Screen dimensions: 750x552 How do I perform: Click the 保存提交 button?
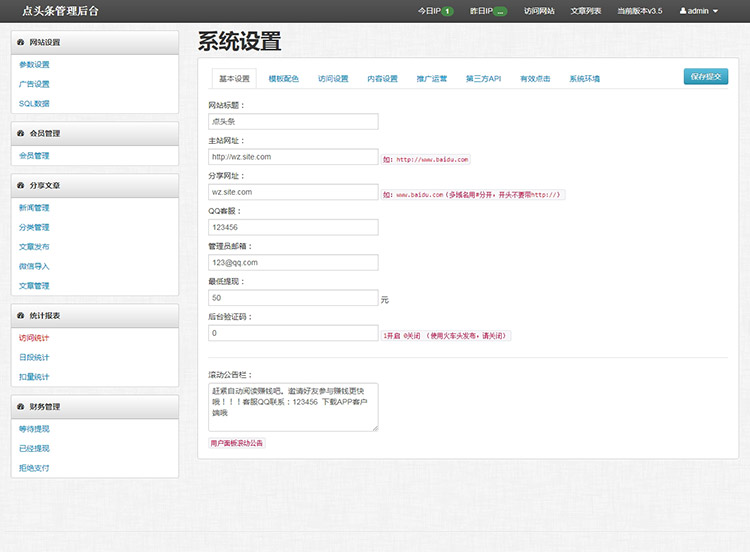[x=706, y=77]
